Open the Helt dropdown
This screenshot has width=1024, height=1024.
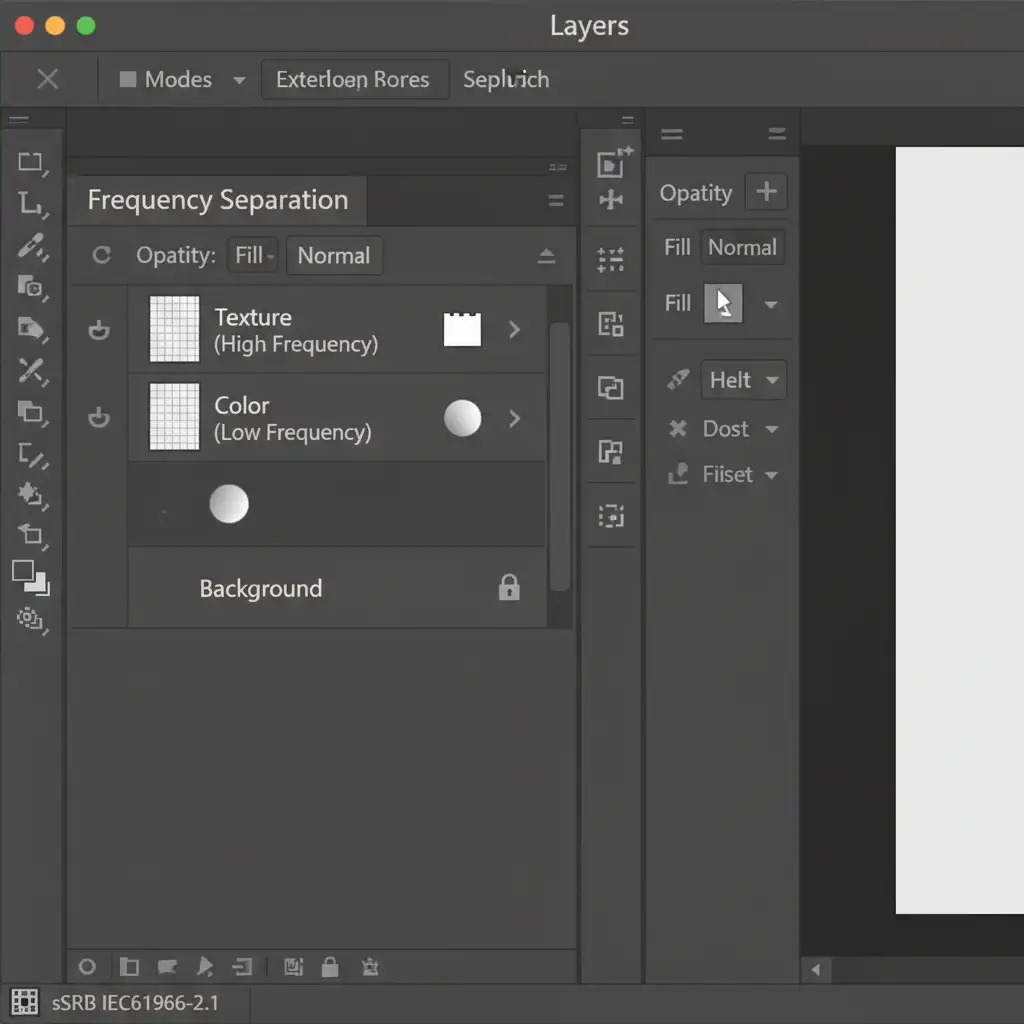click(743, 380)
